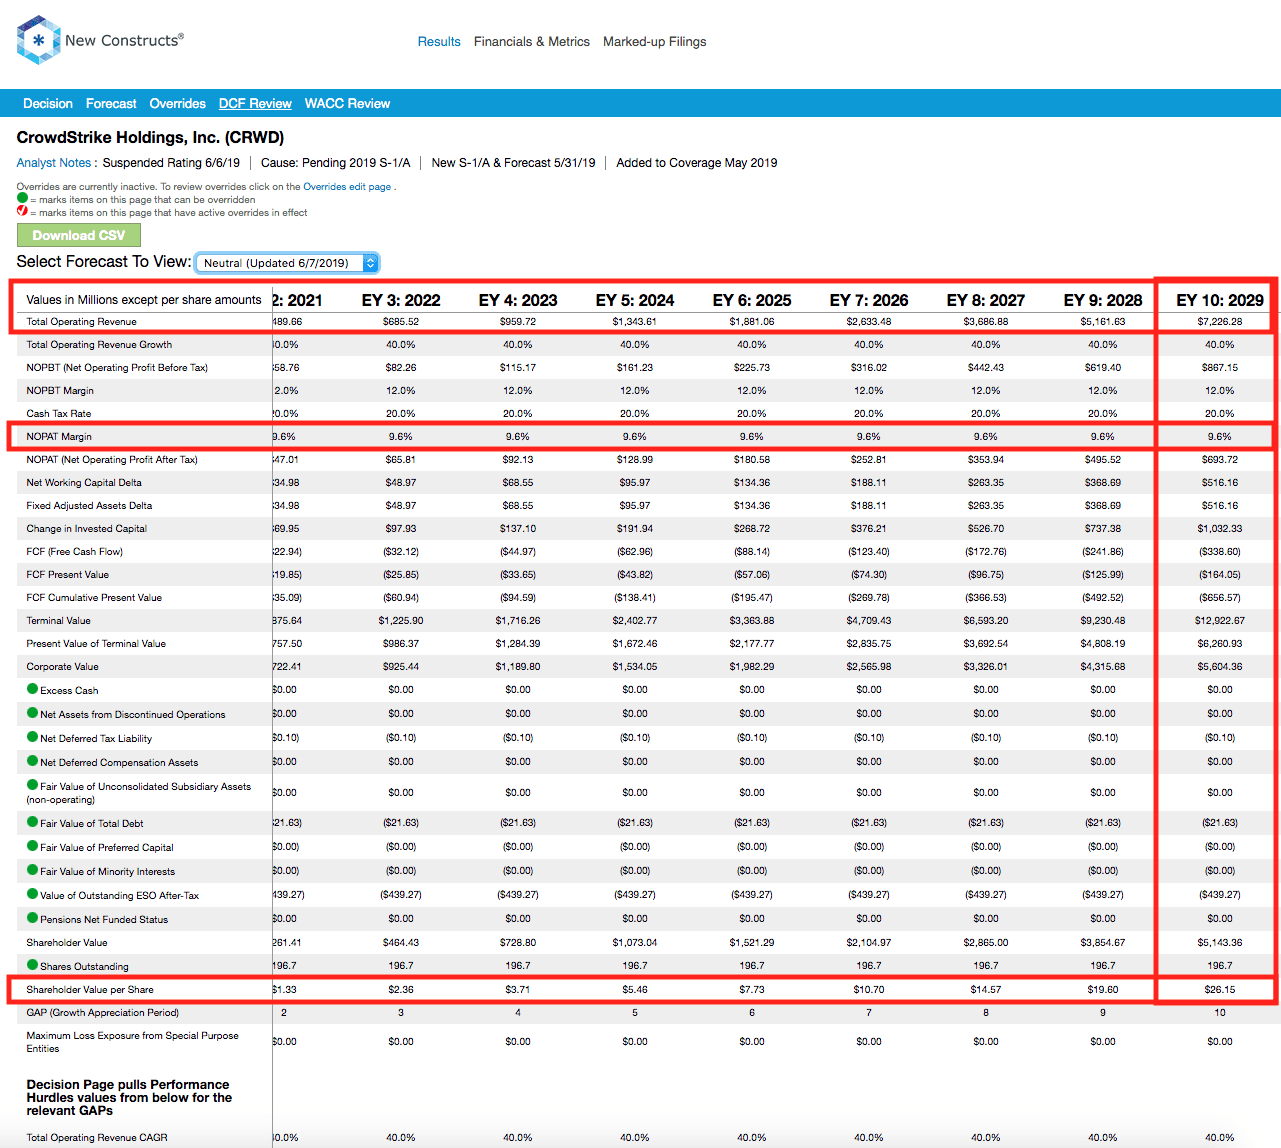
Task: Switch to the WACC Review tab
Action: (347, 104)
